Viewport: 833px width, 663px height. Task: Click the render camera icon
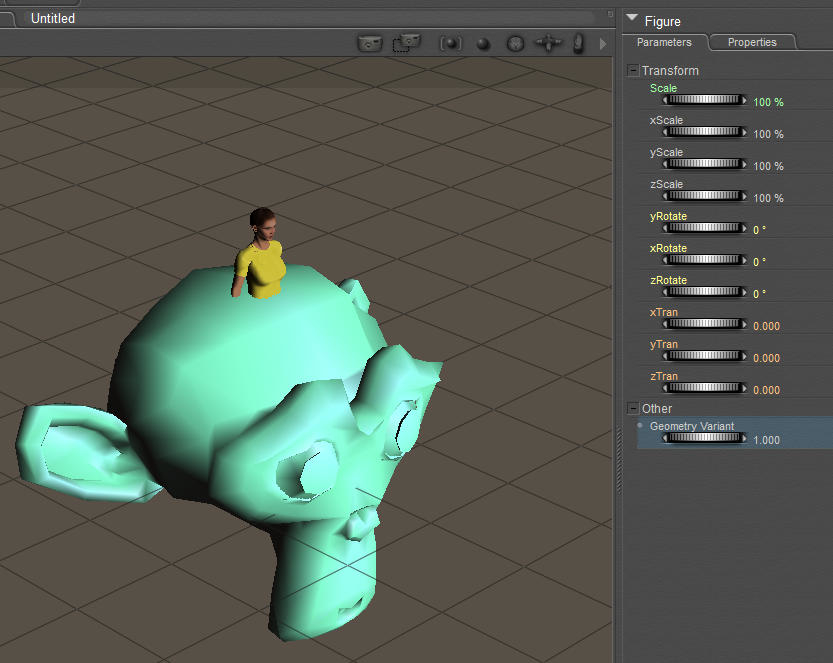(x=370, y=43)
